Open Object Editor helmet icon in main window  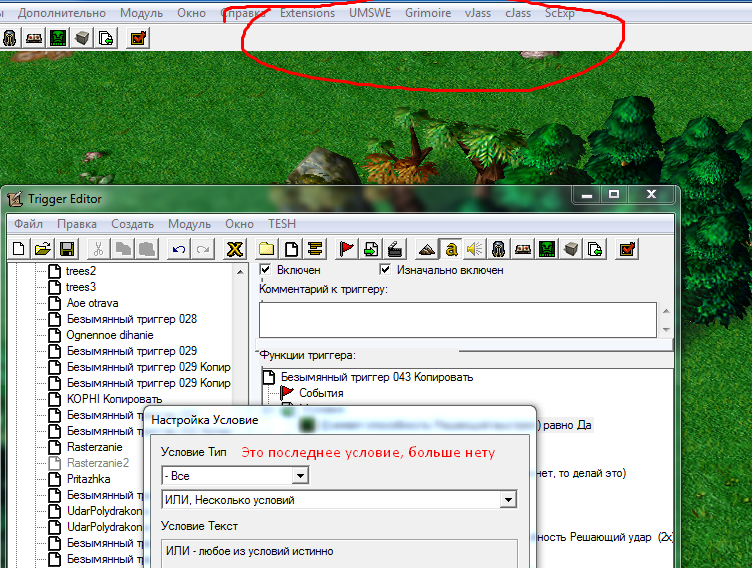pyautogui.click(x=10, y=38)
